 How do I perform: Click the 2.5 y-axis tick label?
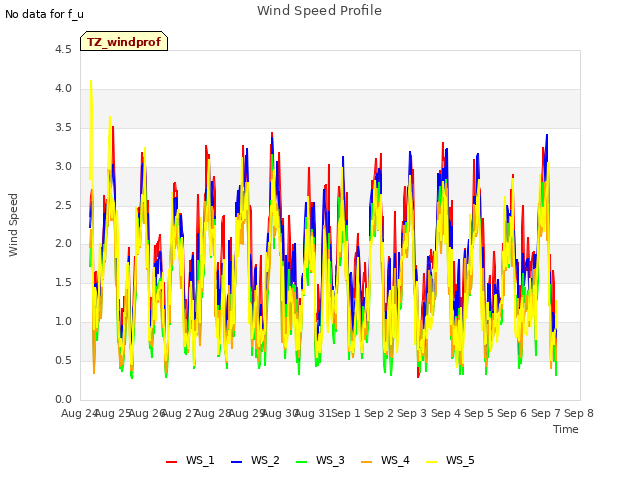pos(63,205)
